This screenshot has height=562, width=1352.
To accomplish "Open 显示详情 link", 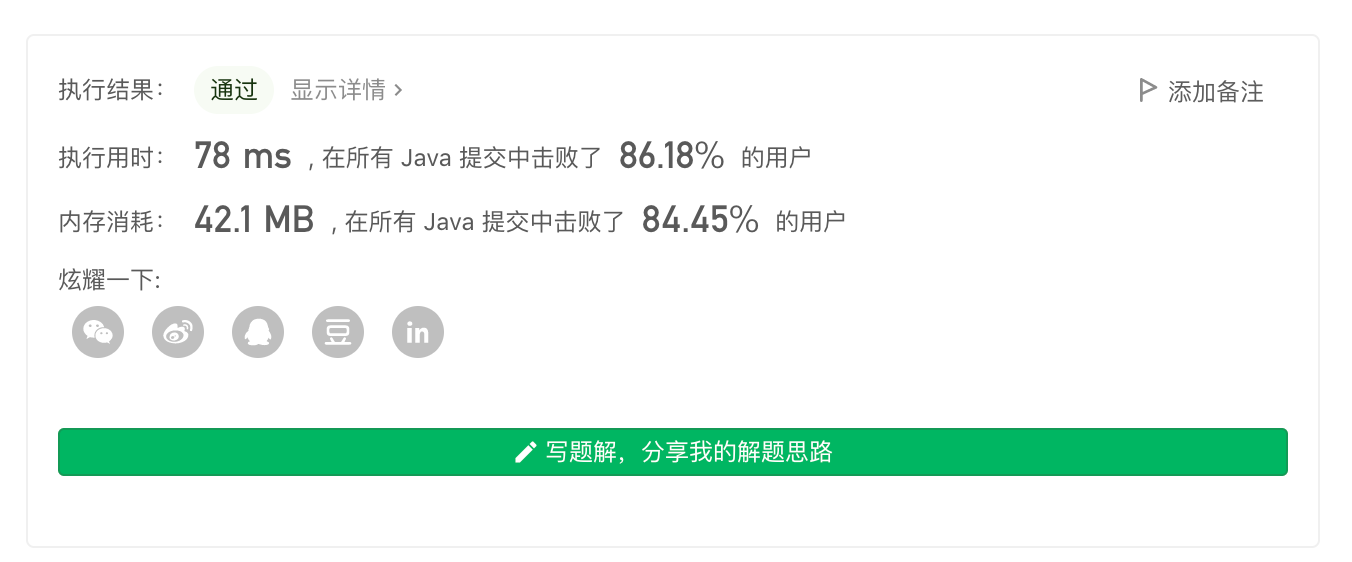I will pyautogui.click(x=338, y=90).
